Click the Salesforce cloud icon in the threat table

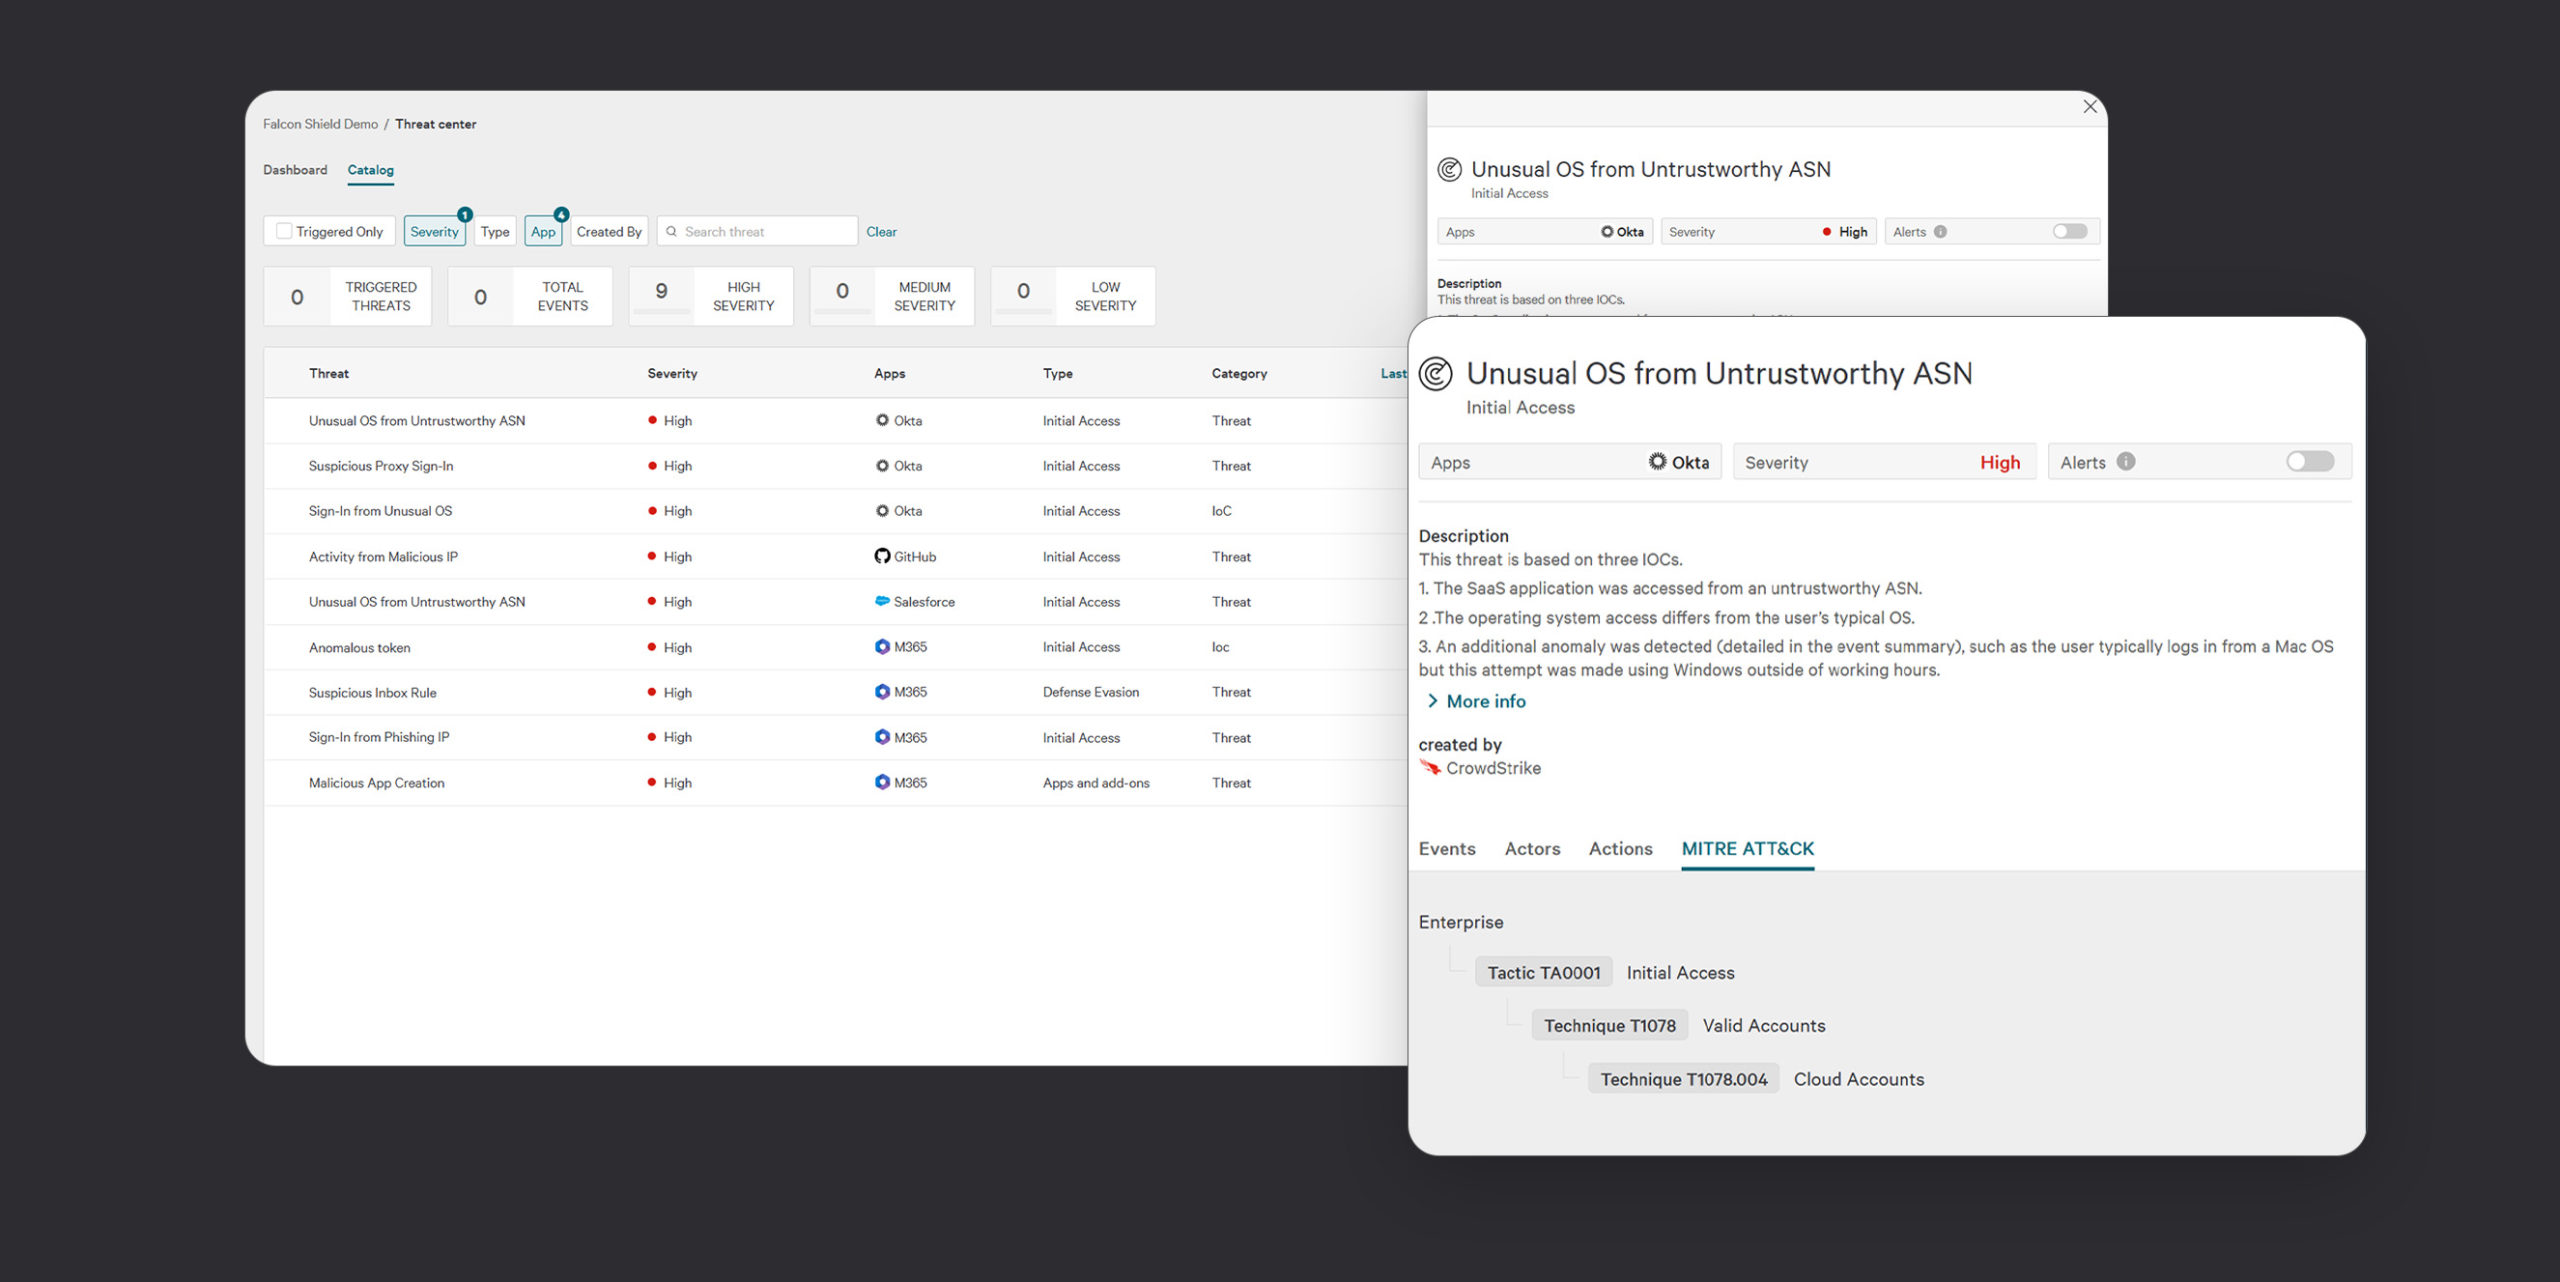point(881,601)
